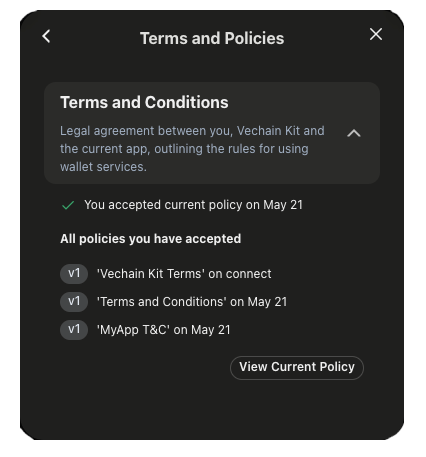Screen dimensions: 426x457
Task: Open 'MyApp T&C' on May 21 entry
Action: click(164, 330)
